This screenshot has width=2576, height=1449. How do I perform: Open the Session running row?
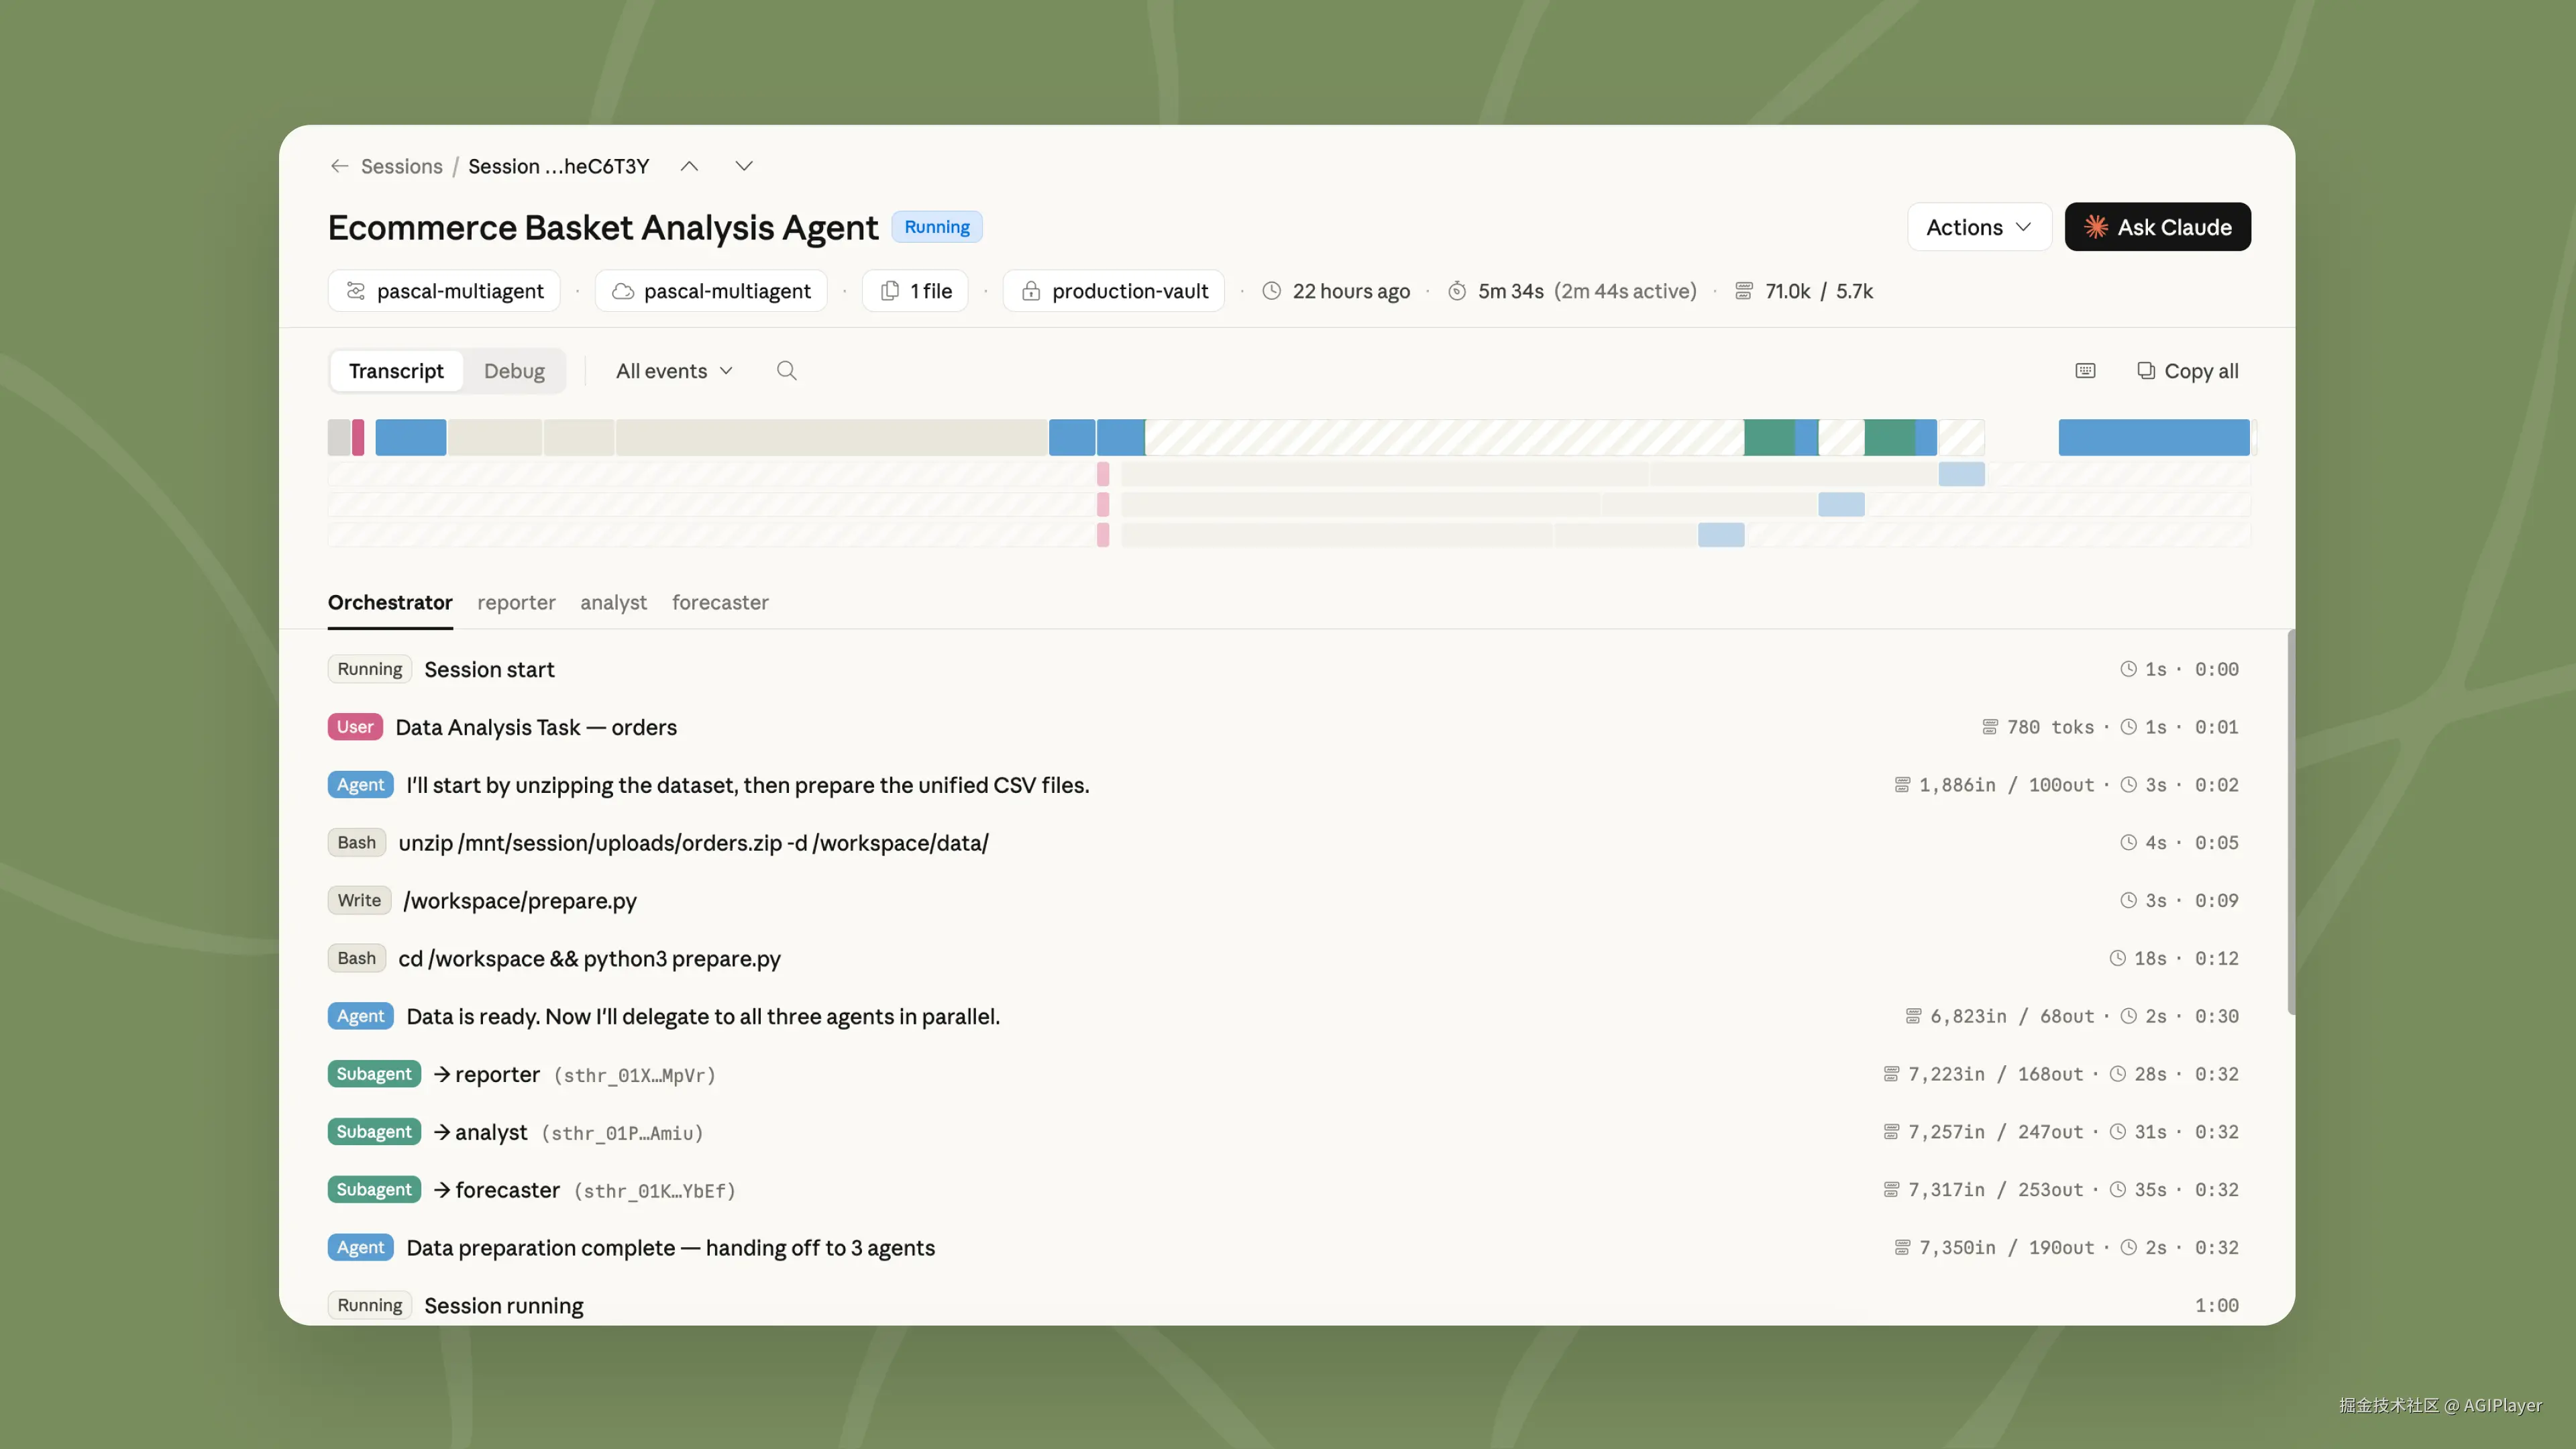1283,1306
